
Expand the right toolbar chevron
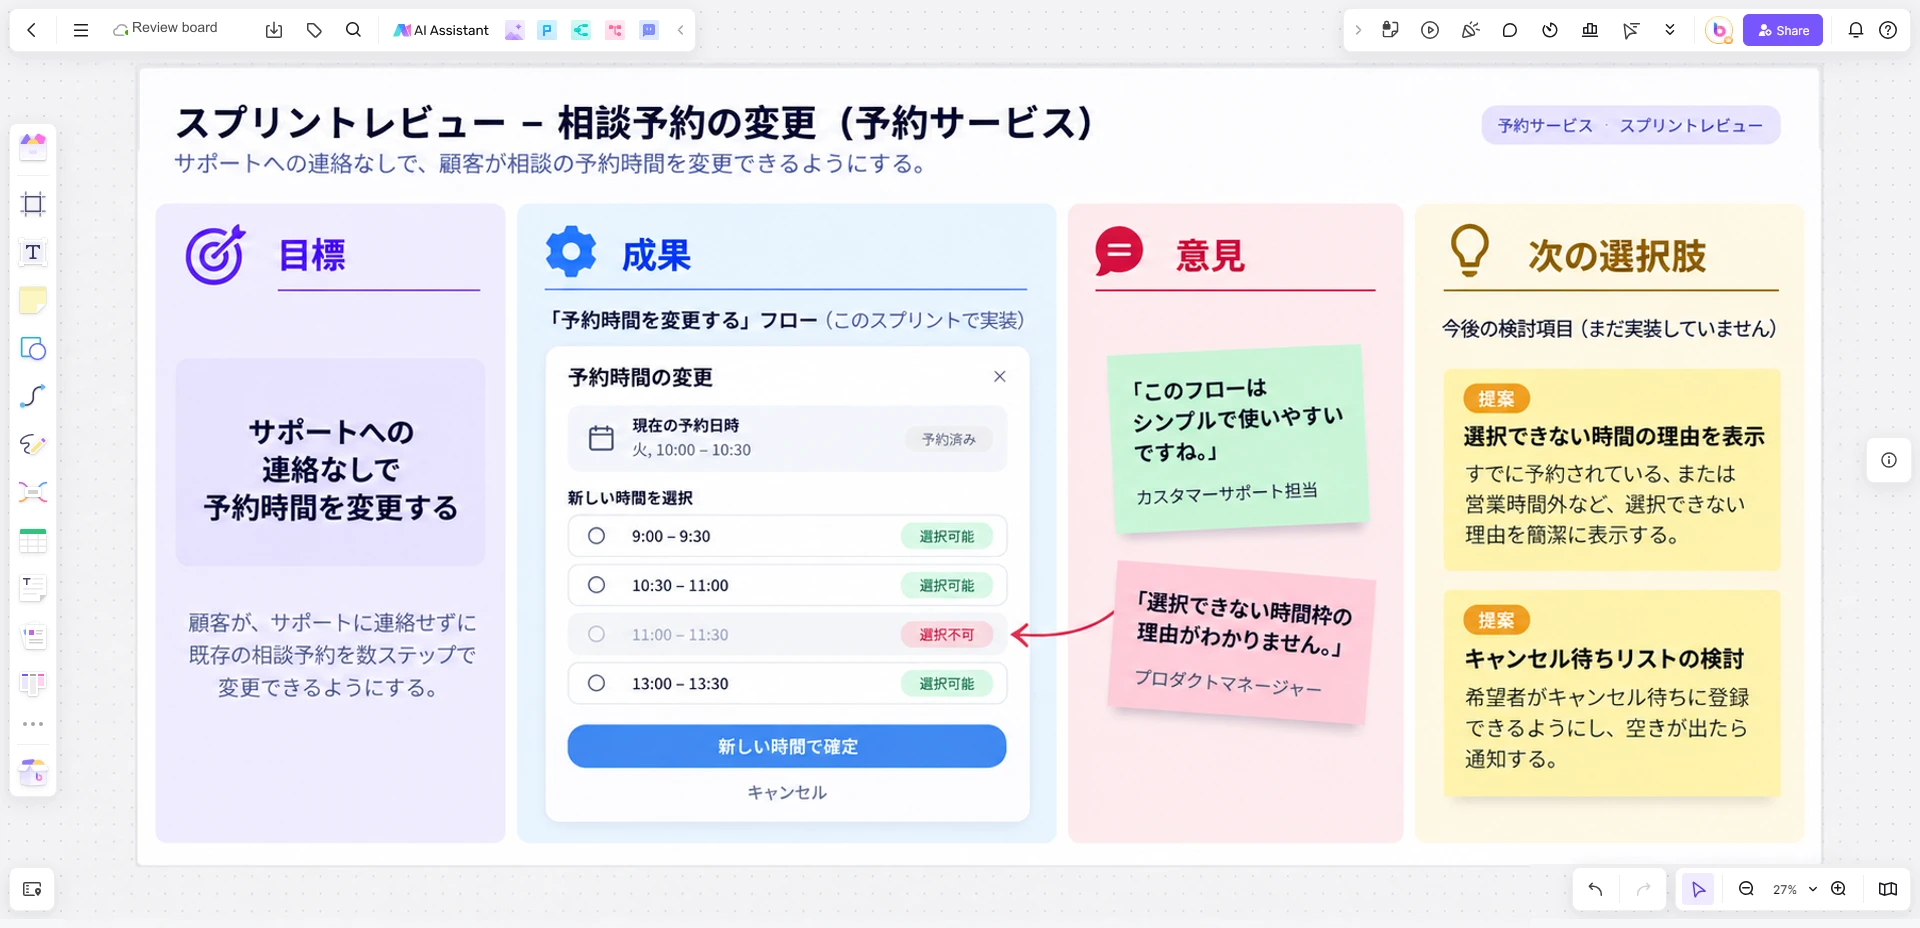tap(1358, 30)
